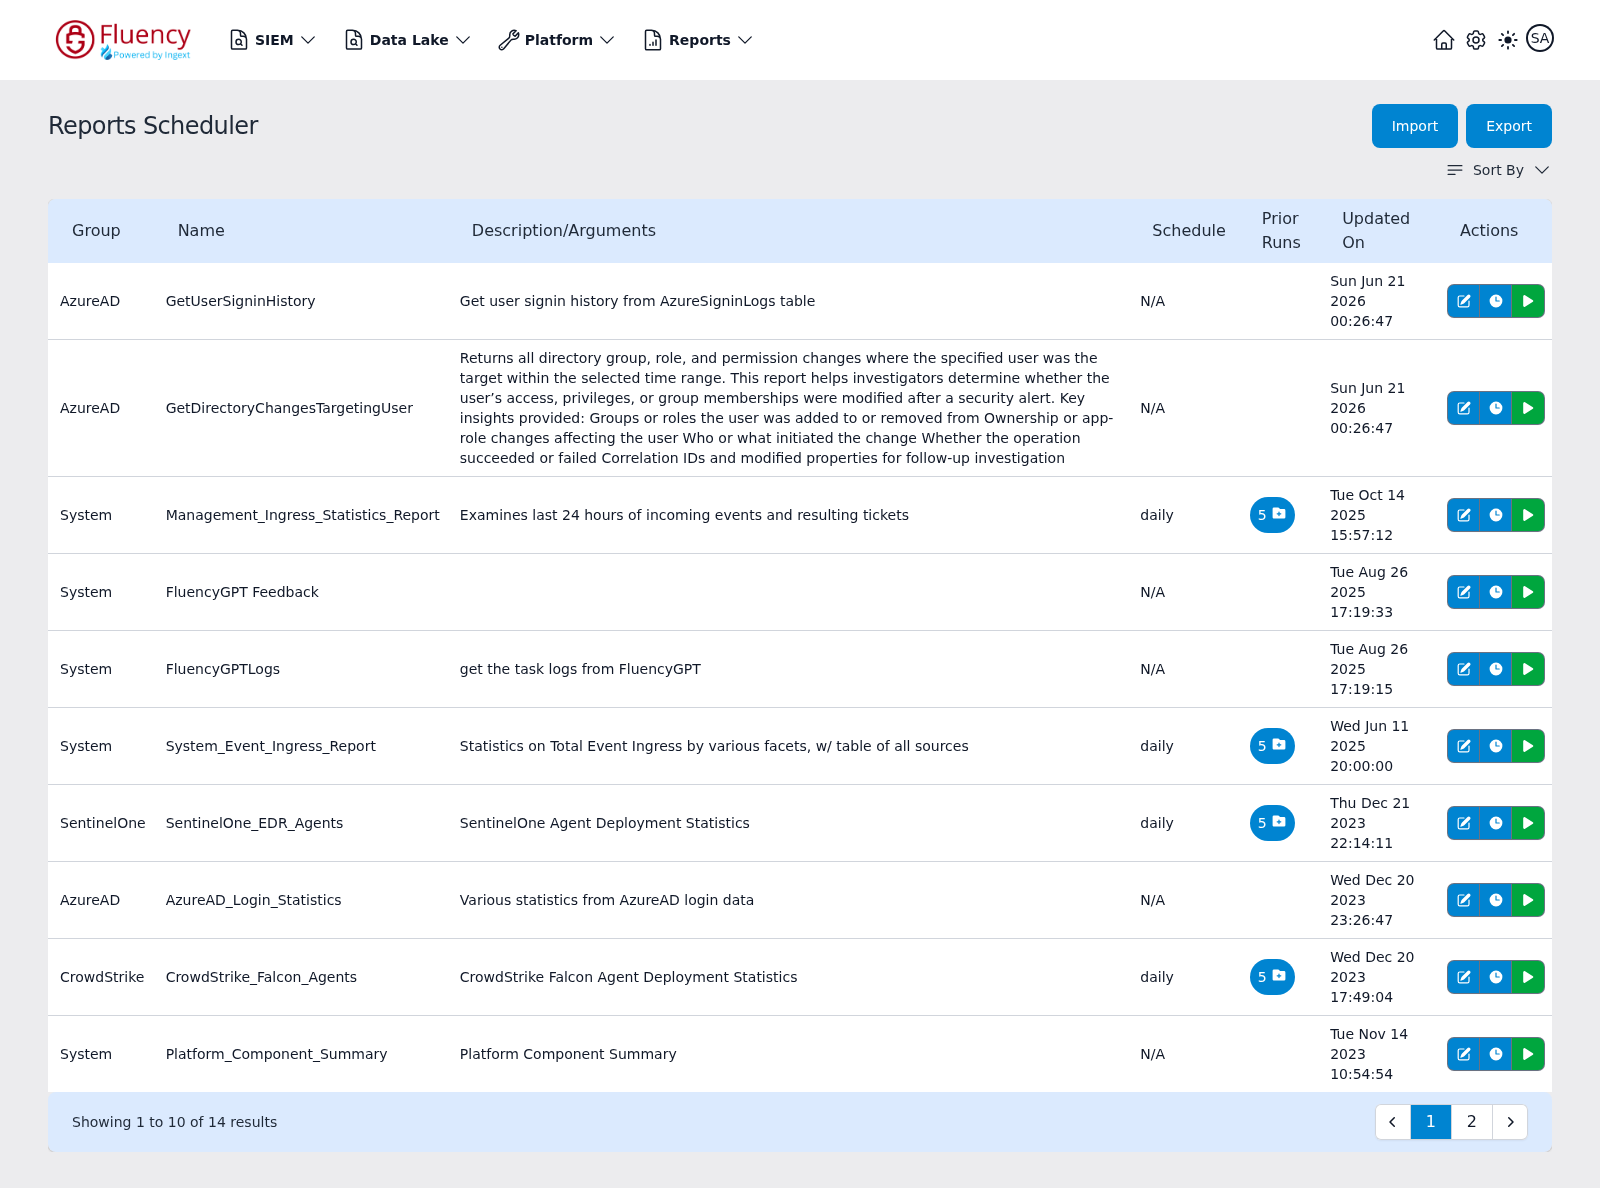Click the Export button

(x=1508, y=126)
